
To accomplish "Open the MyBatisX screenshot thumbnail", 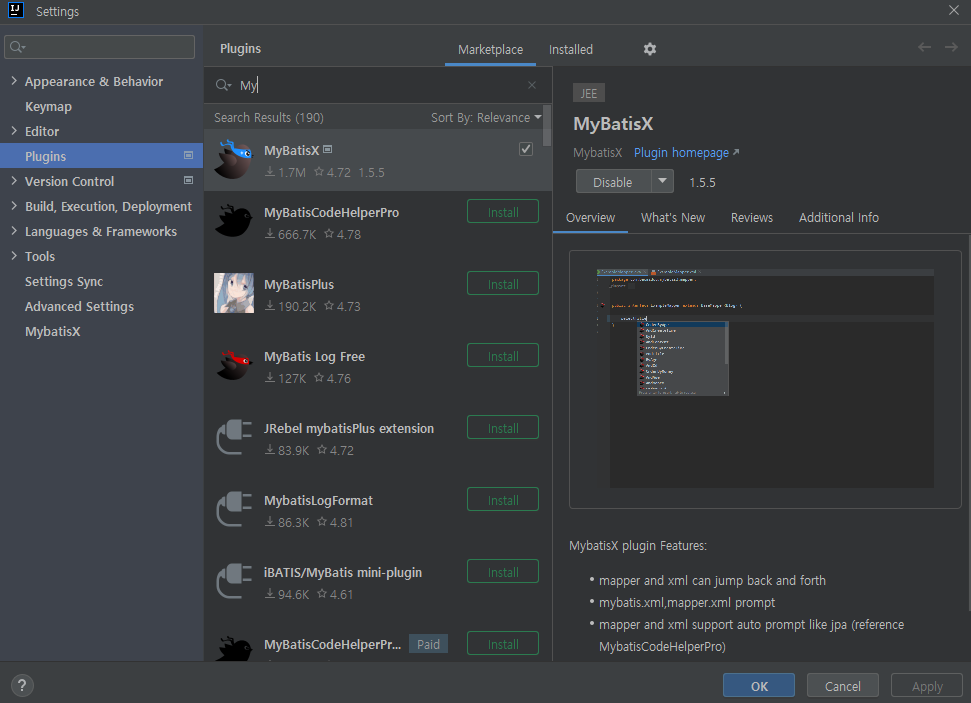I will pos(765,379).
